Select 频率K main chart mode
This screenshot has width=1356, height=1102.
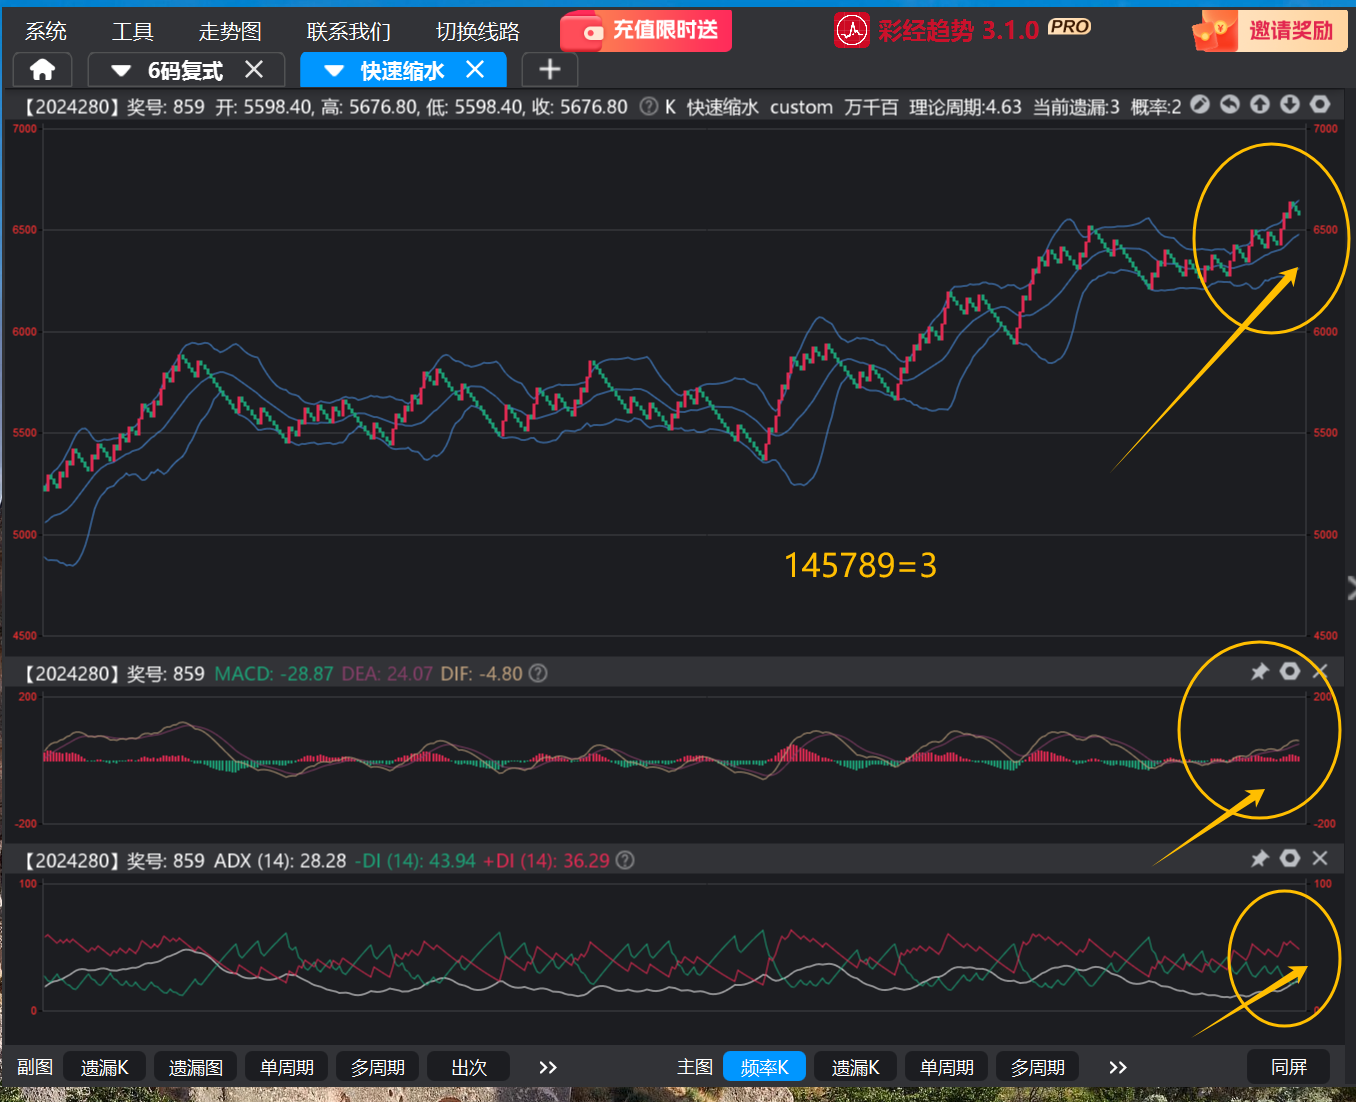pos(764,1067)
